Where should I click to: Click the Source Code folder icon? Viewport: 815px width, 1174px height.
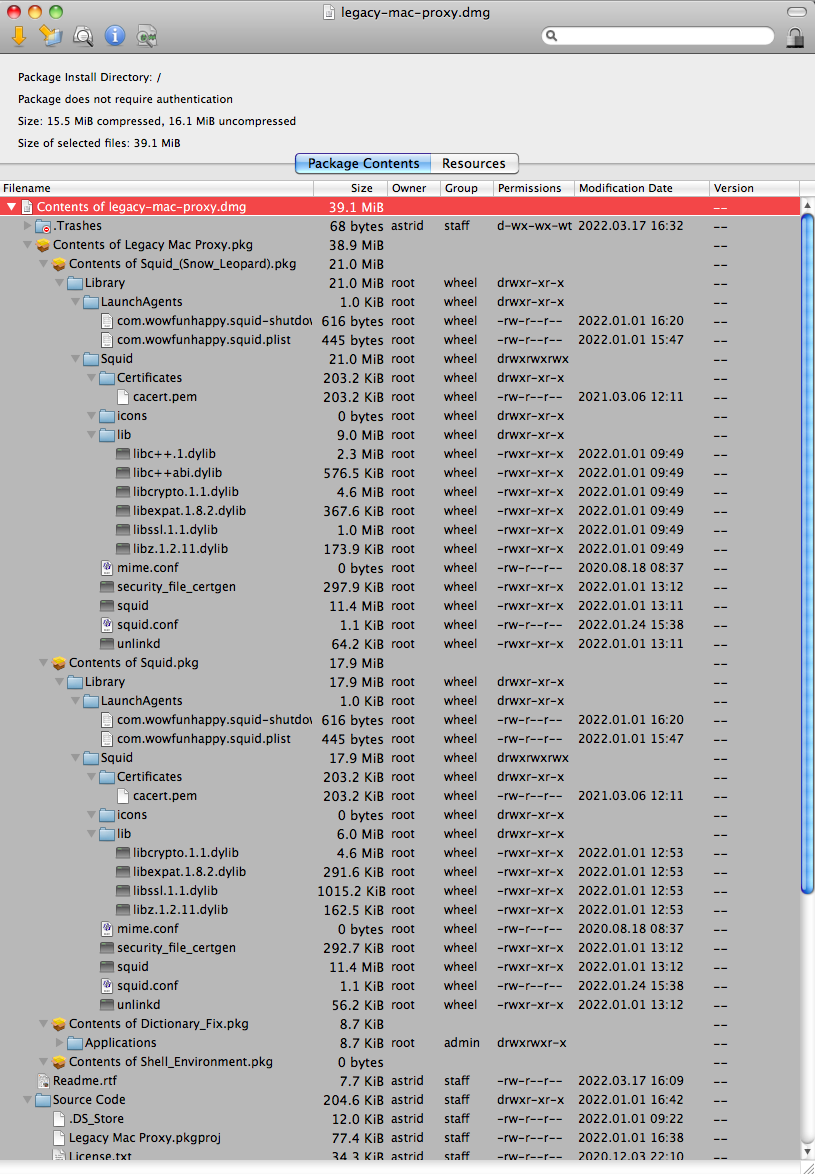pos(43,1100)
